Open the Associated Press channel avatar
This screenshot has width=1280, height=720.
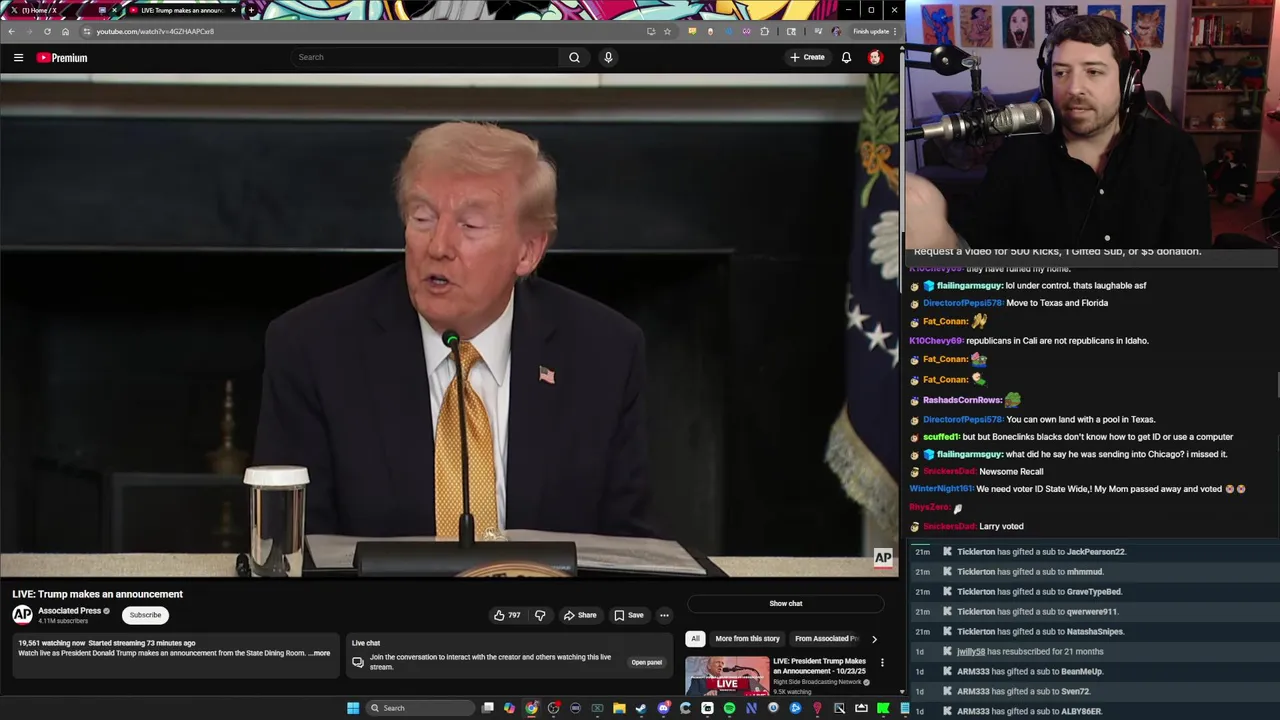(22, 615)
